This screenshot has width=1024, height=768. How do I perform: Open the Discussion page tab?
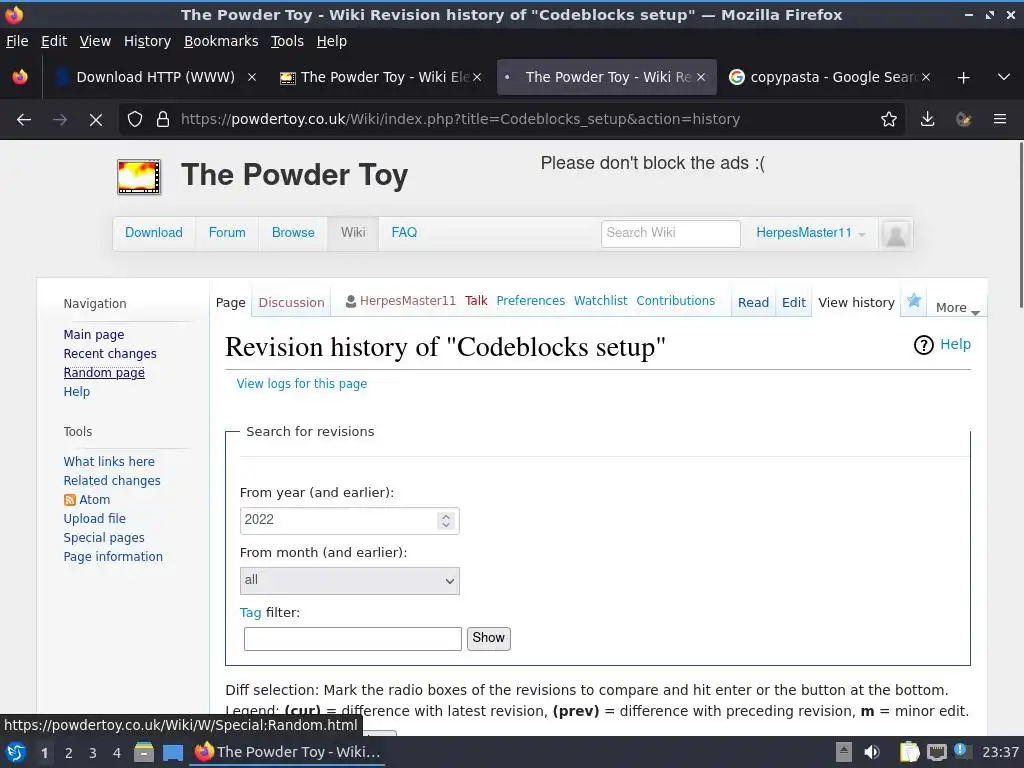tap(291, 302)
